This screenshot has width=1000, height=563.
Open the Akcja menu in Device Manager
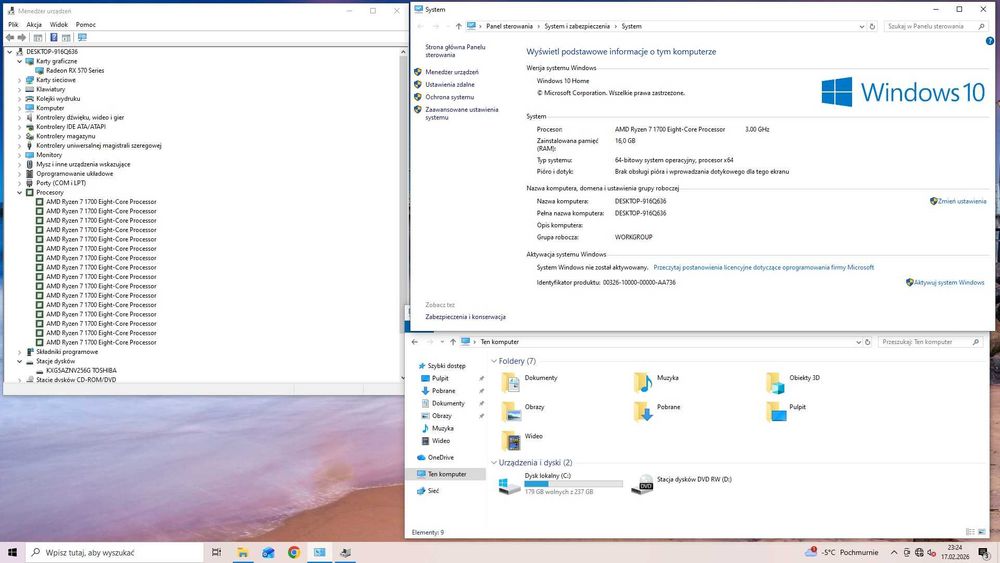(34, 24)
